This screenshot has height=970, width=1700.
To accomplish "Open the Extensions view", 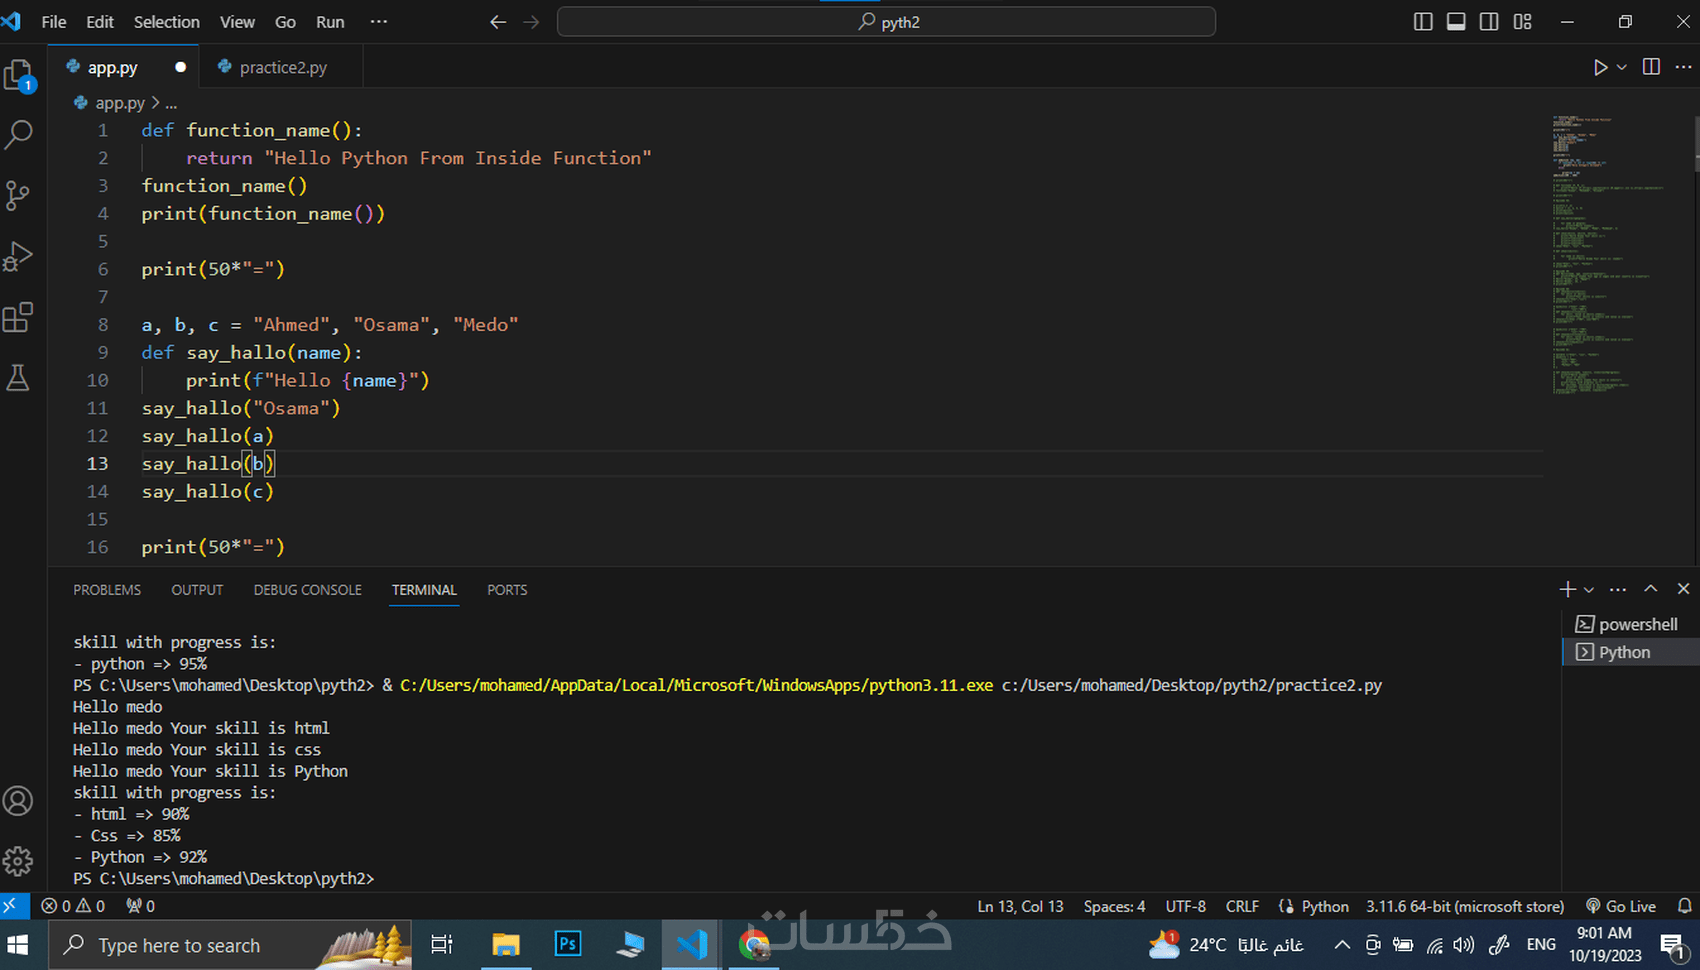I will 19,318.
